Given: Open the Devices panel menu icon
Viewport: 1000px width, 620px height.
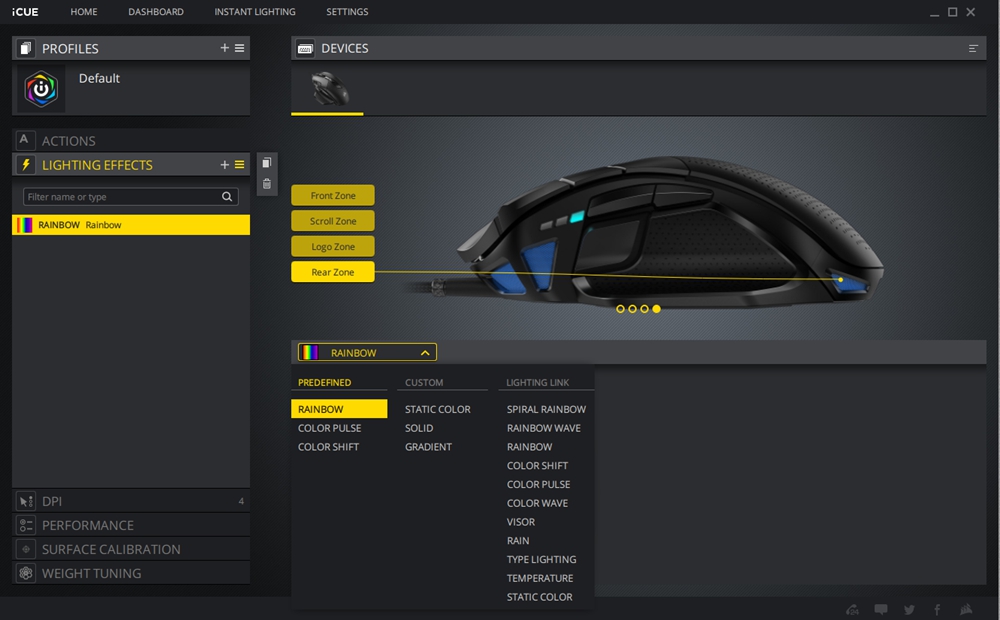Looking at the screenshot, I should point(973,48).
